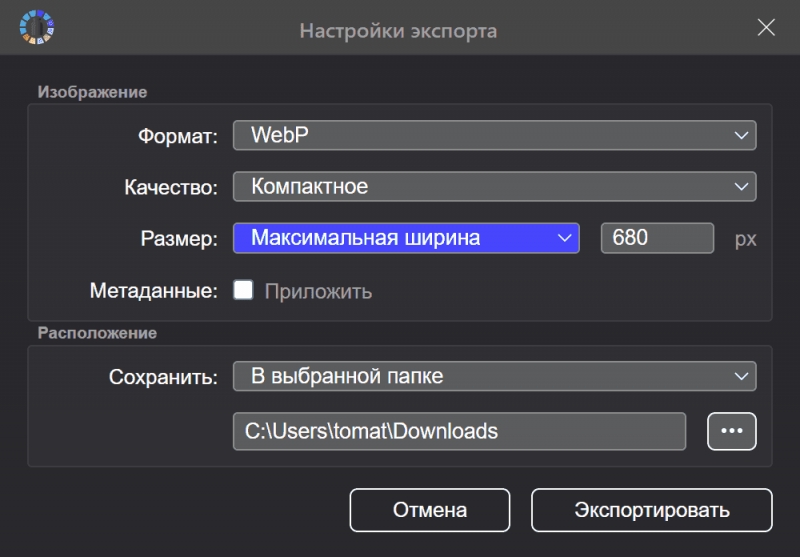Click the Расположение section header
800x557 pixels.
[x=97, y=333]
